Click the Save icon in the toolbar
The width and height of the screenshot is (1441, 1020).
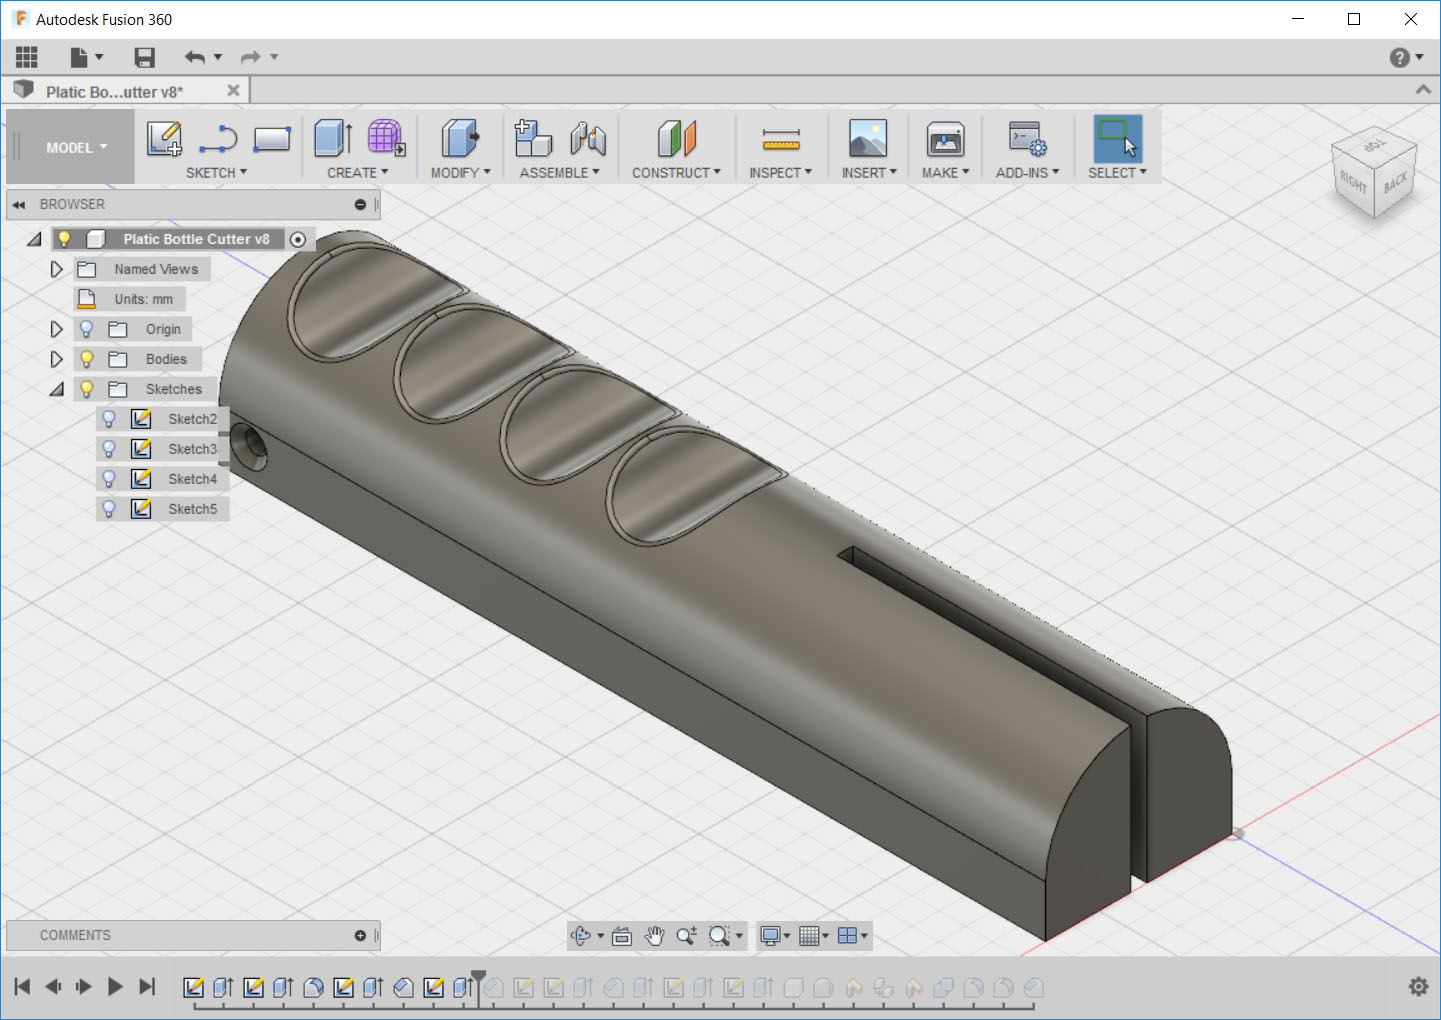coord(144,57)
